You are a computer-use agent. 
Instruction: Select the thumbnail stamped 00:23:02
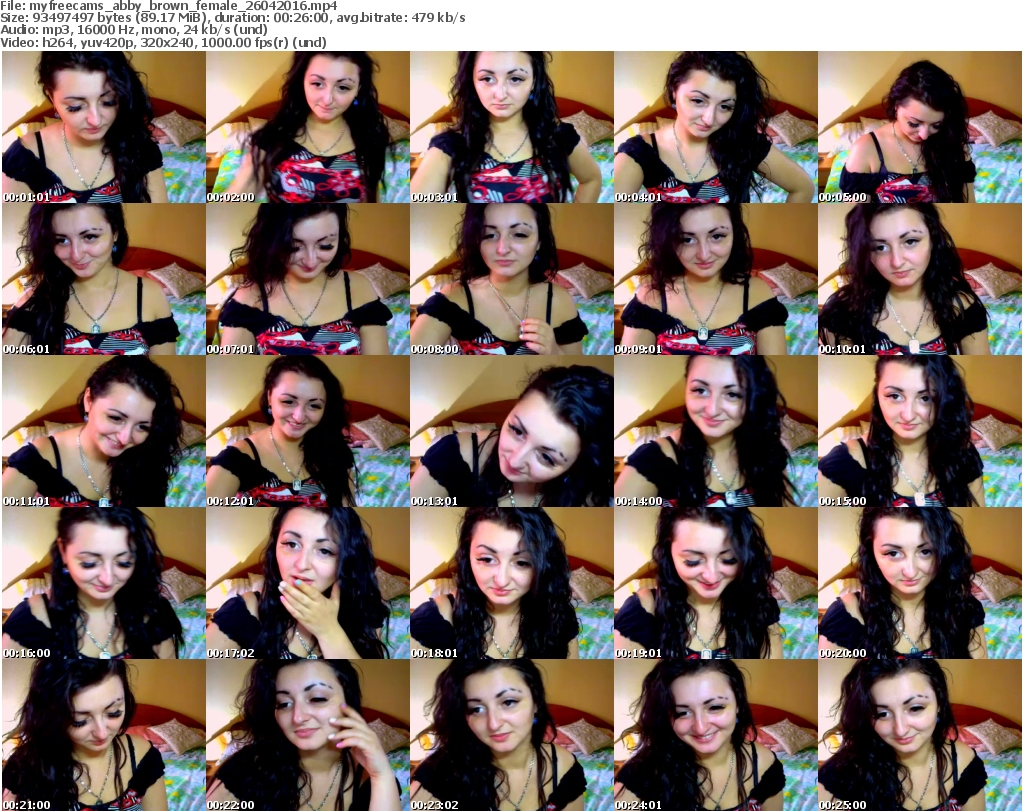[x=512, y=735]
